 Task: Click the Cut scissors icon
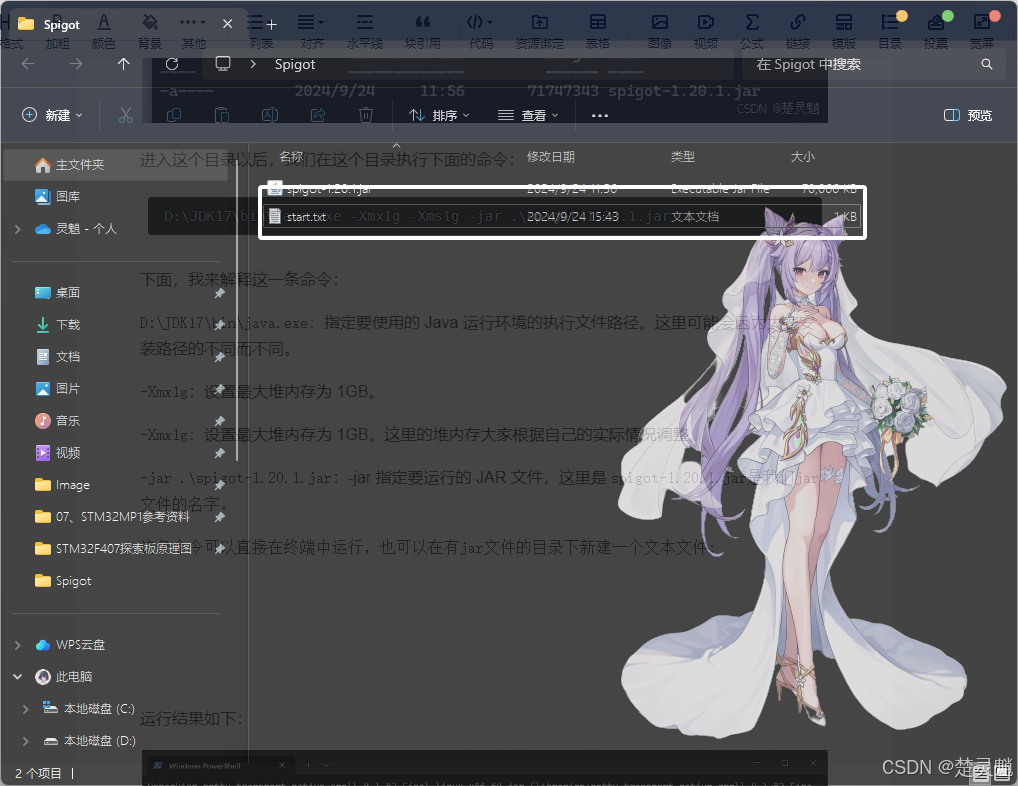pyautogui.click(x=126, y=115)
